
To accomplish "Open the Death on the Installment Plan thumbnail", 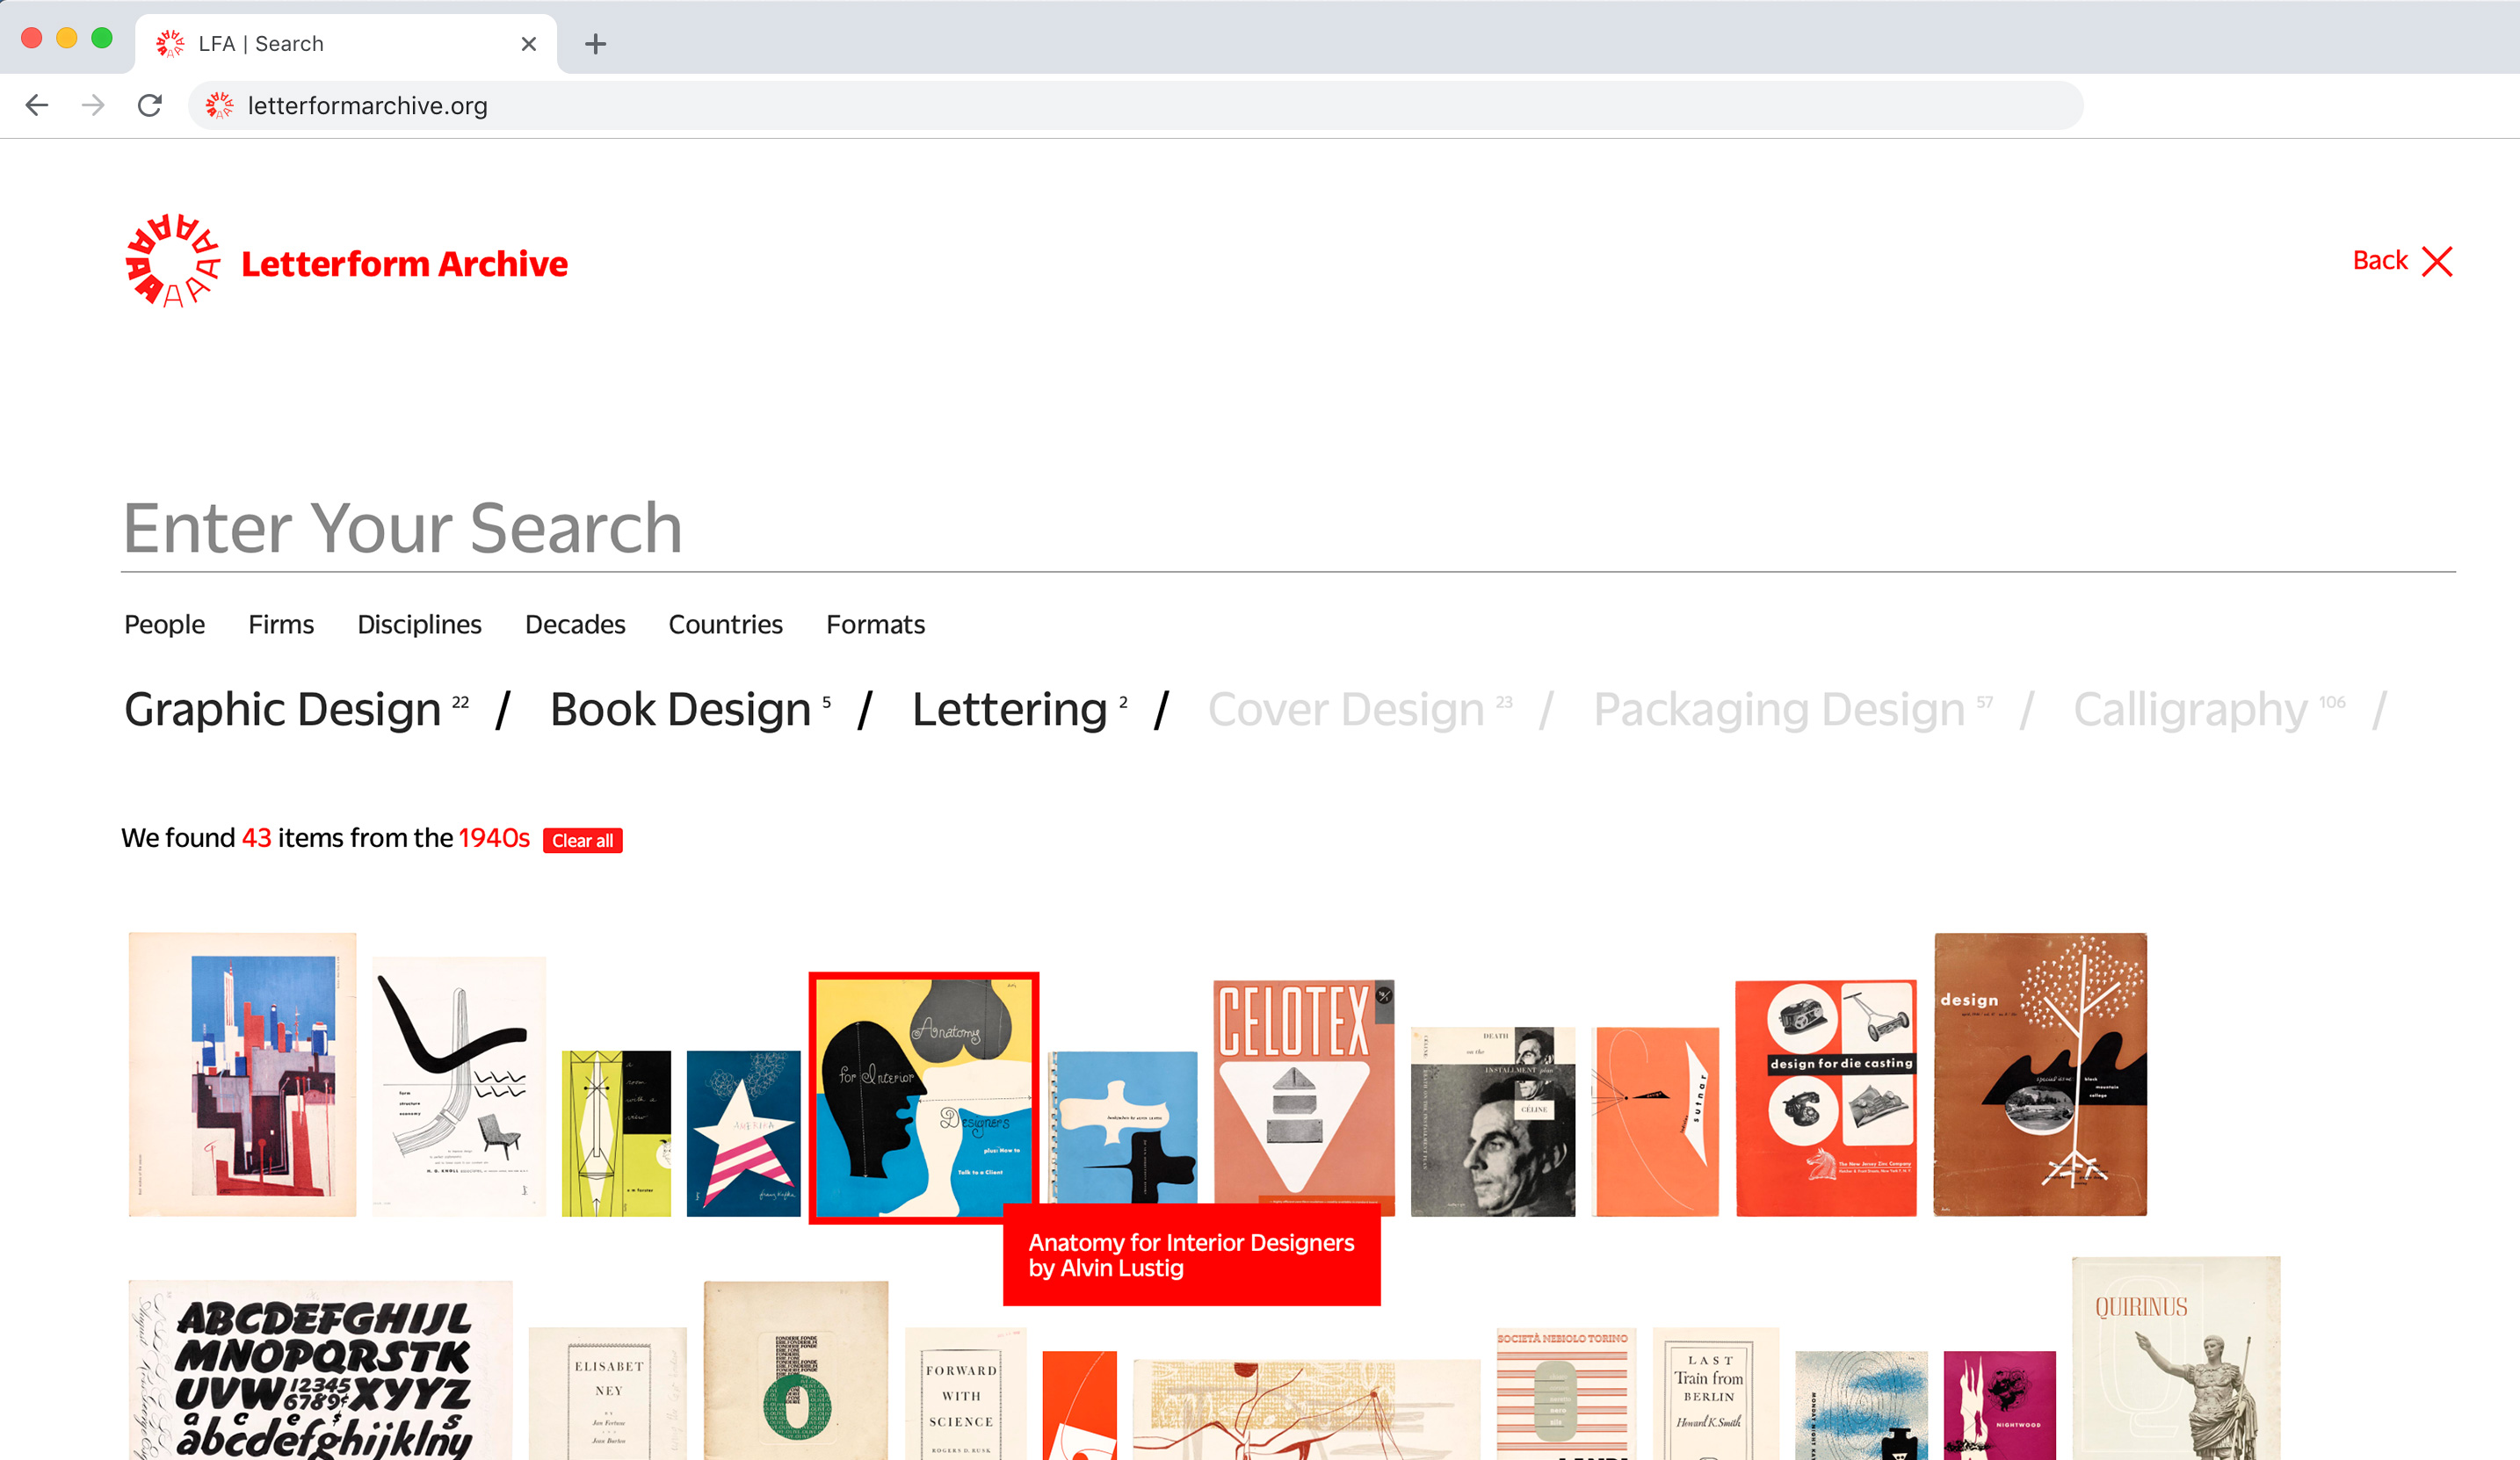I will click(1492, 1121).
